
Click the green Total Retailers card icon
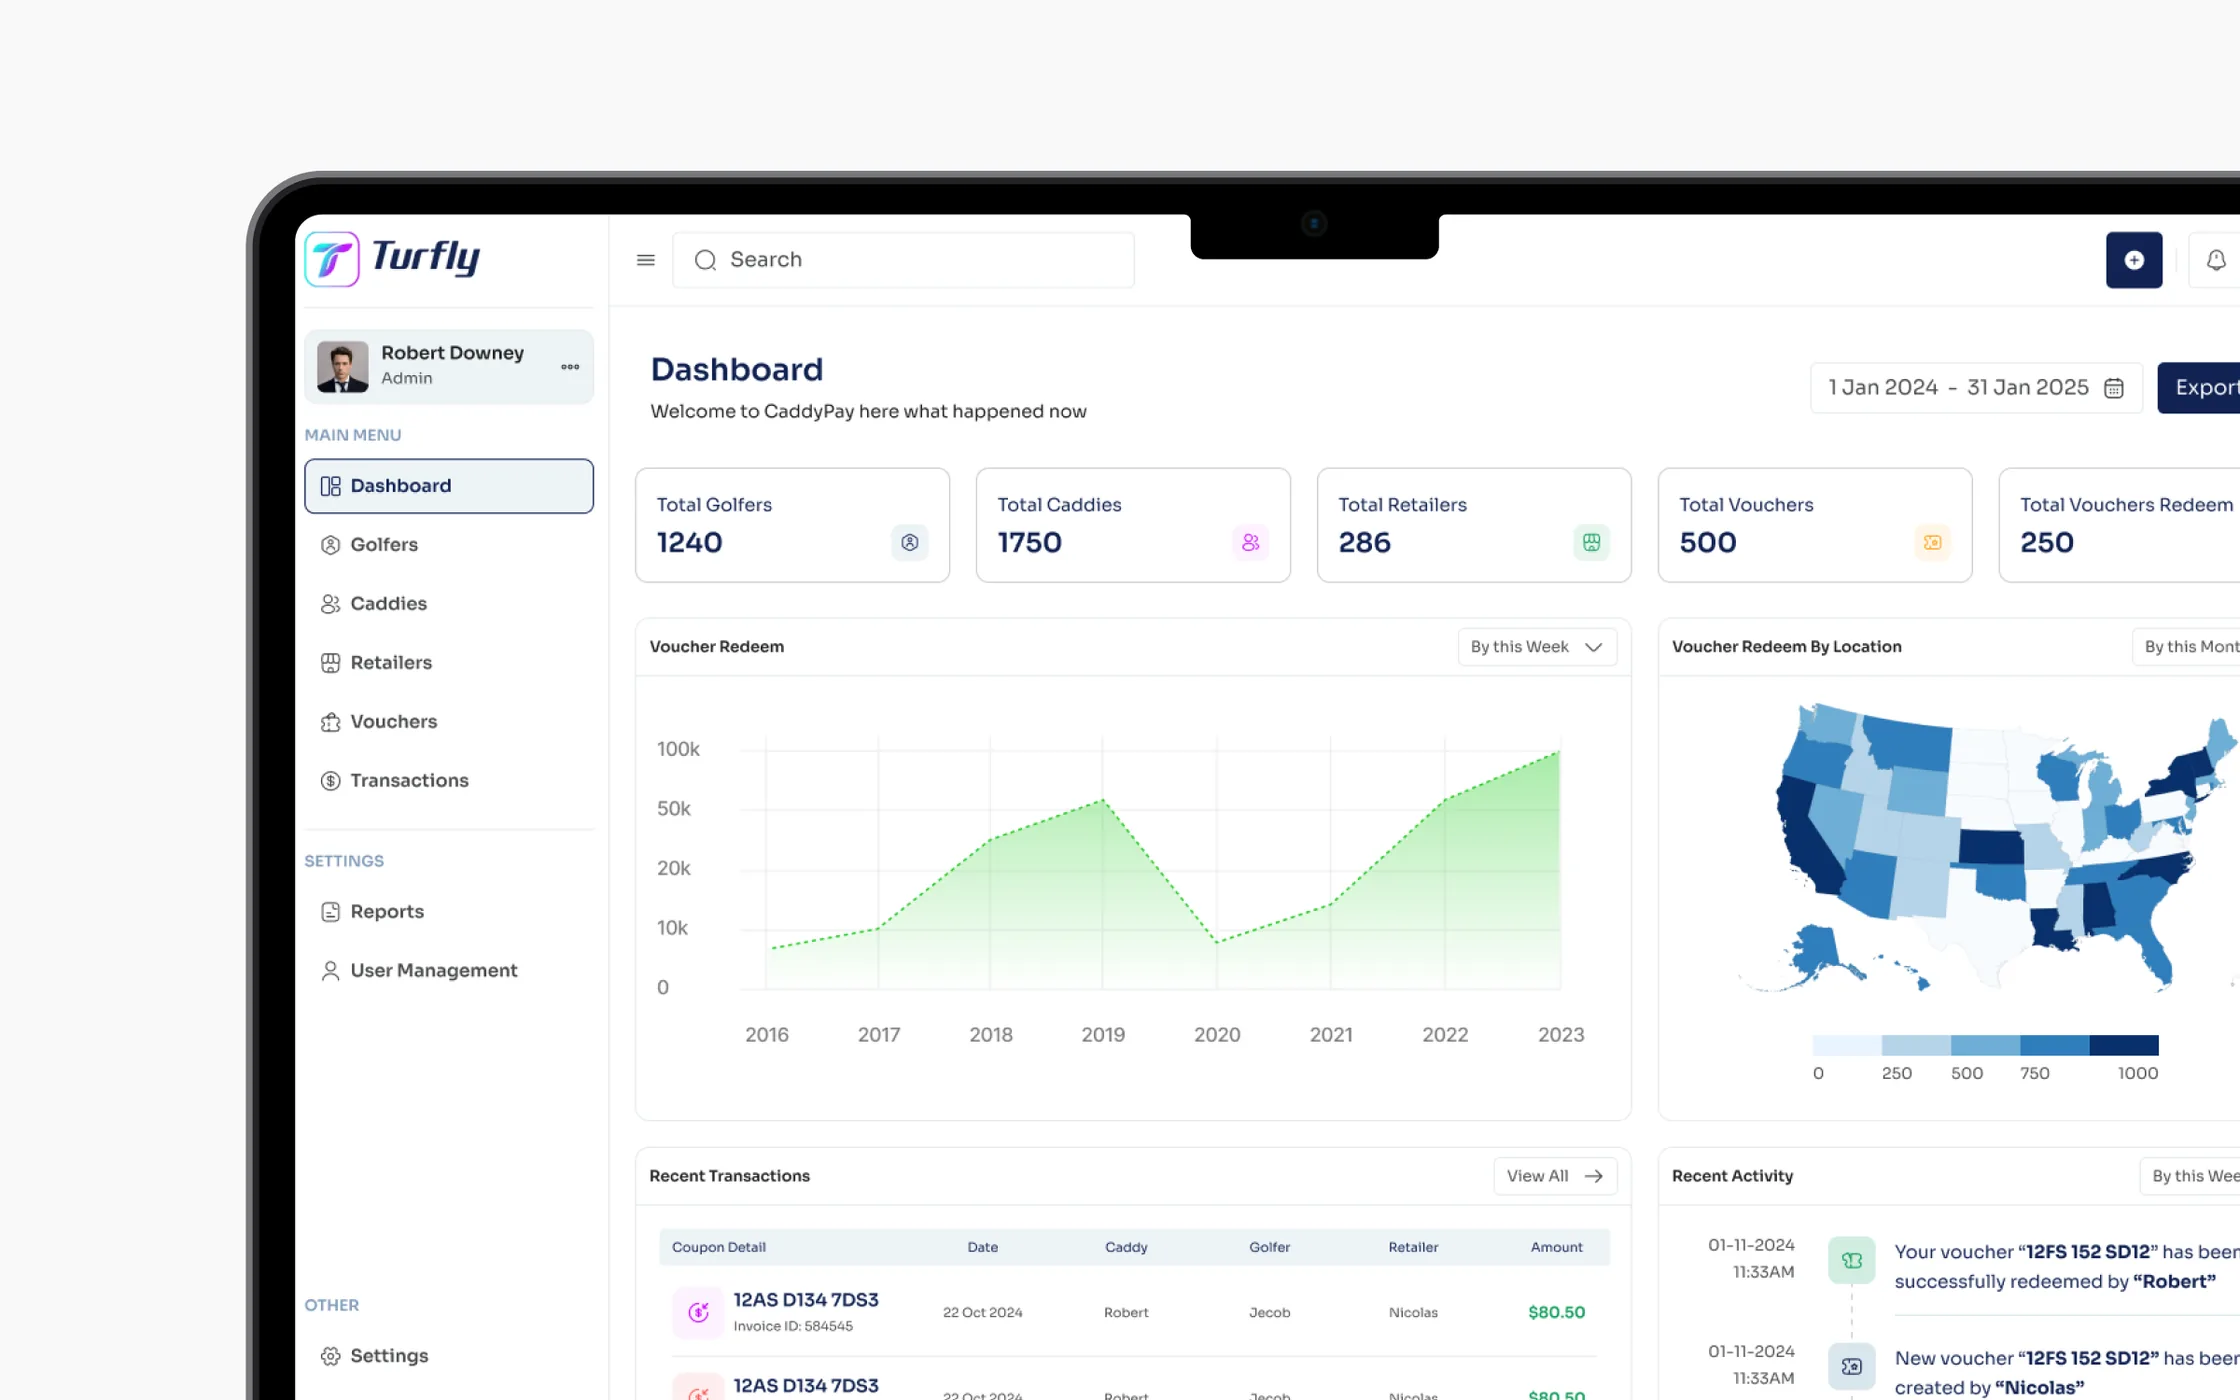(1591, 542)
